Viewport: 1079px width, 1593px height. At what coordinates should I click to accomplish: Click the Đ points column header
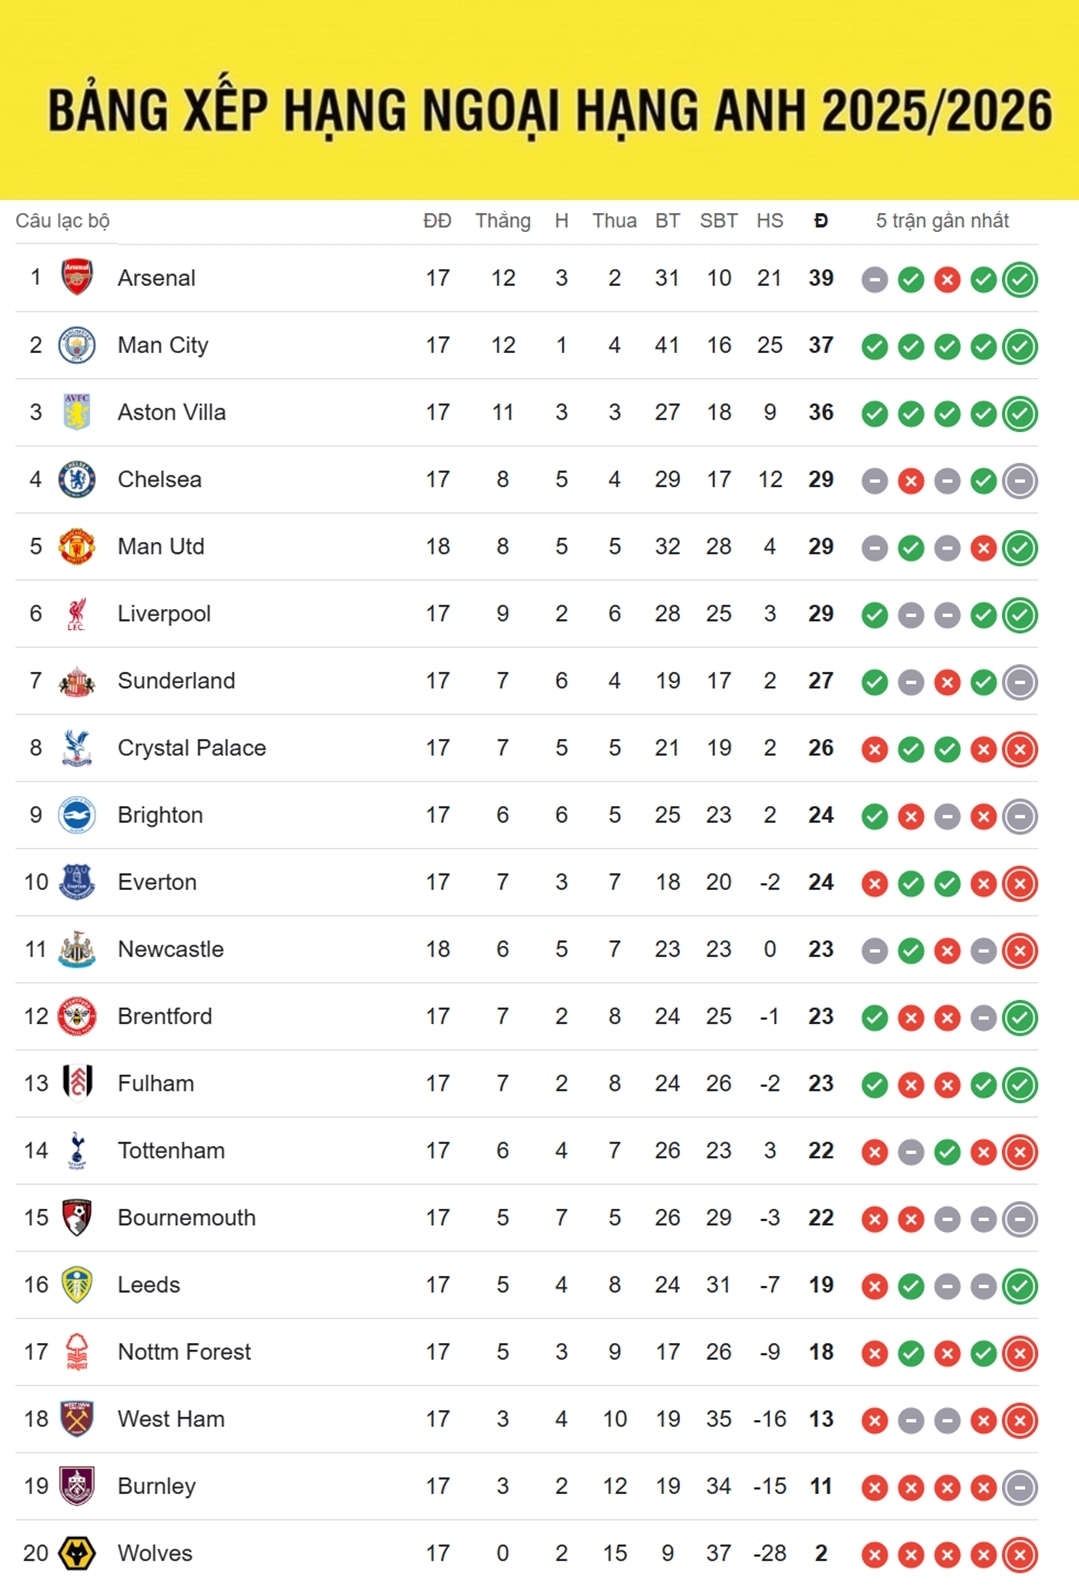[x=821, y=221]
